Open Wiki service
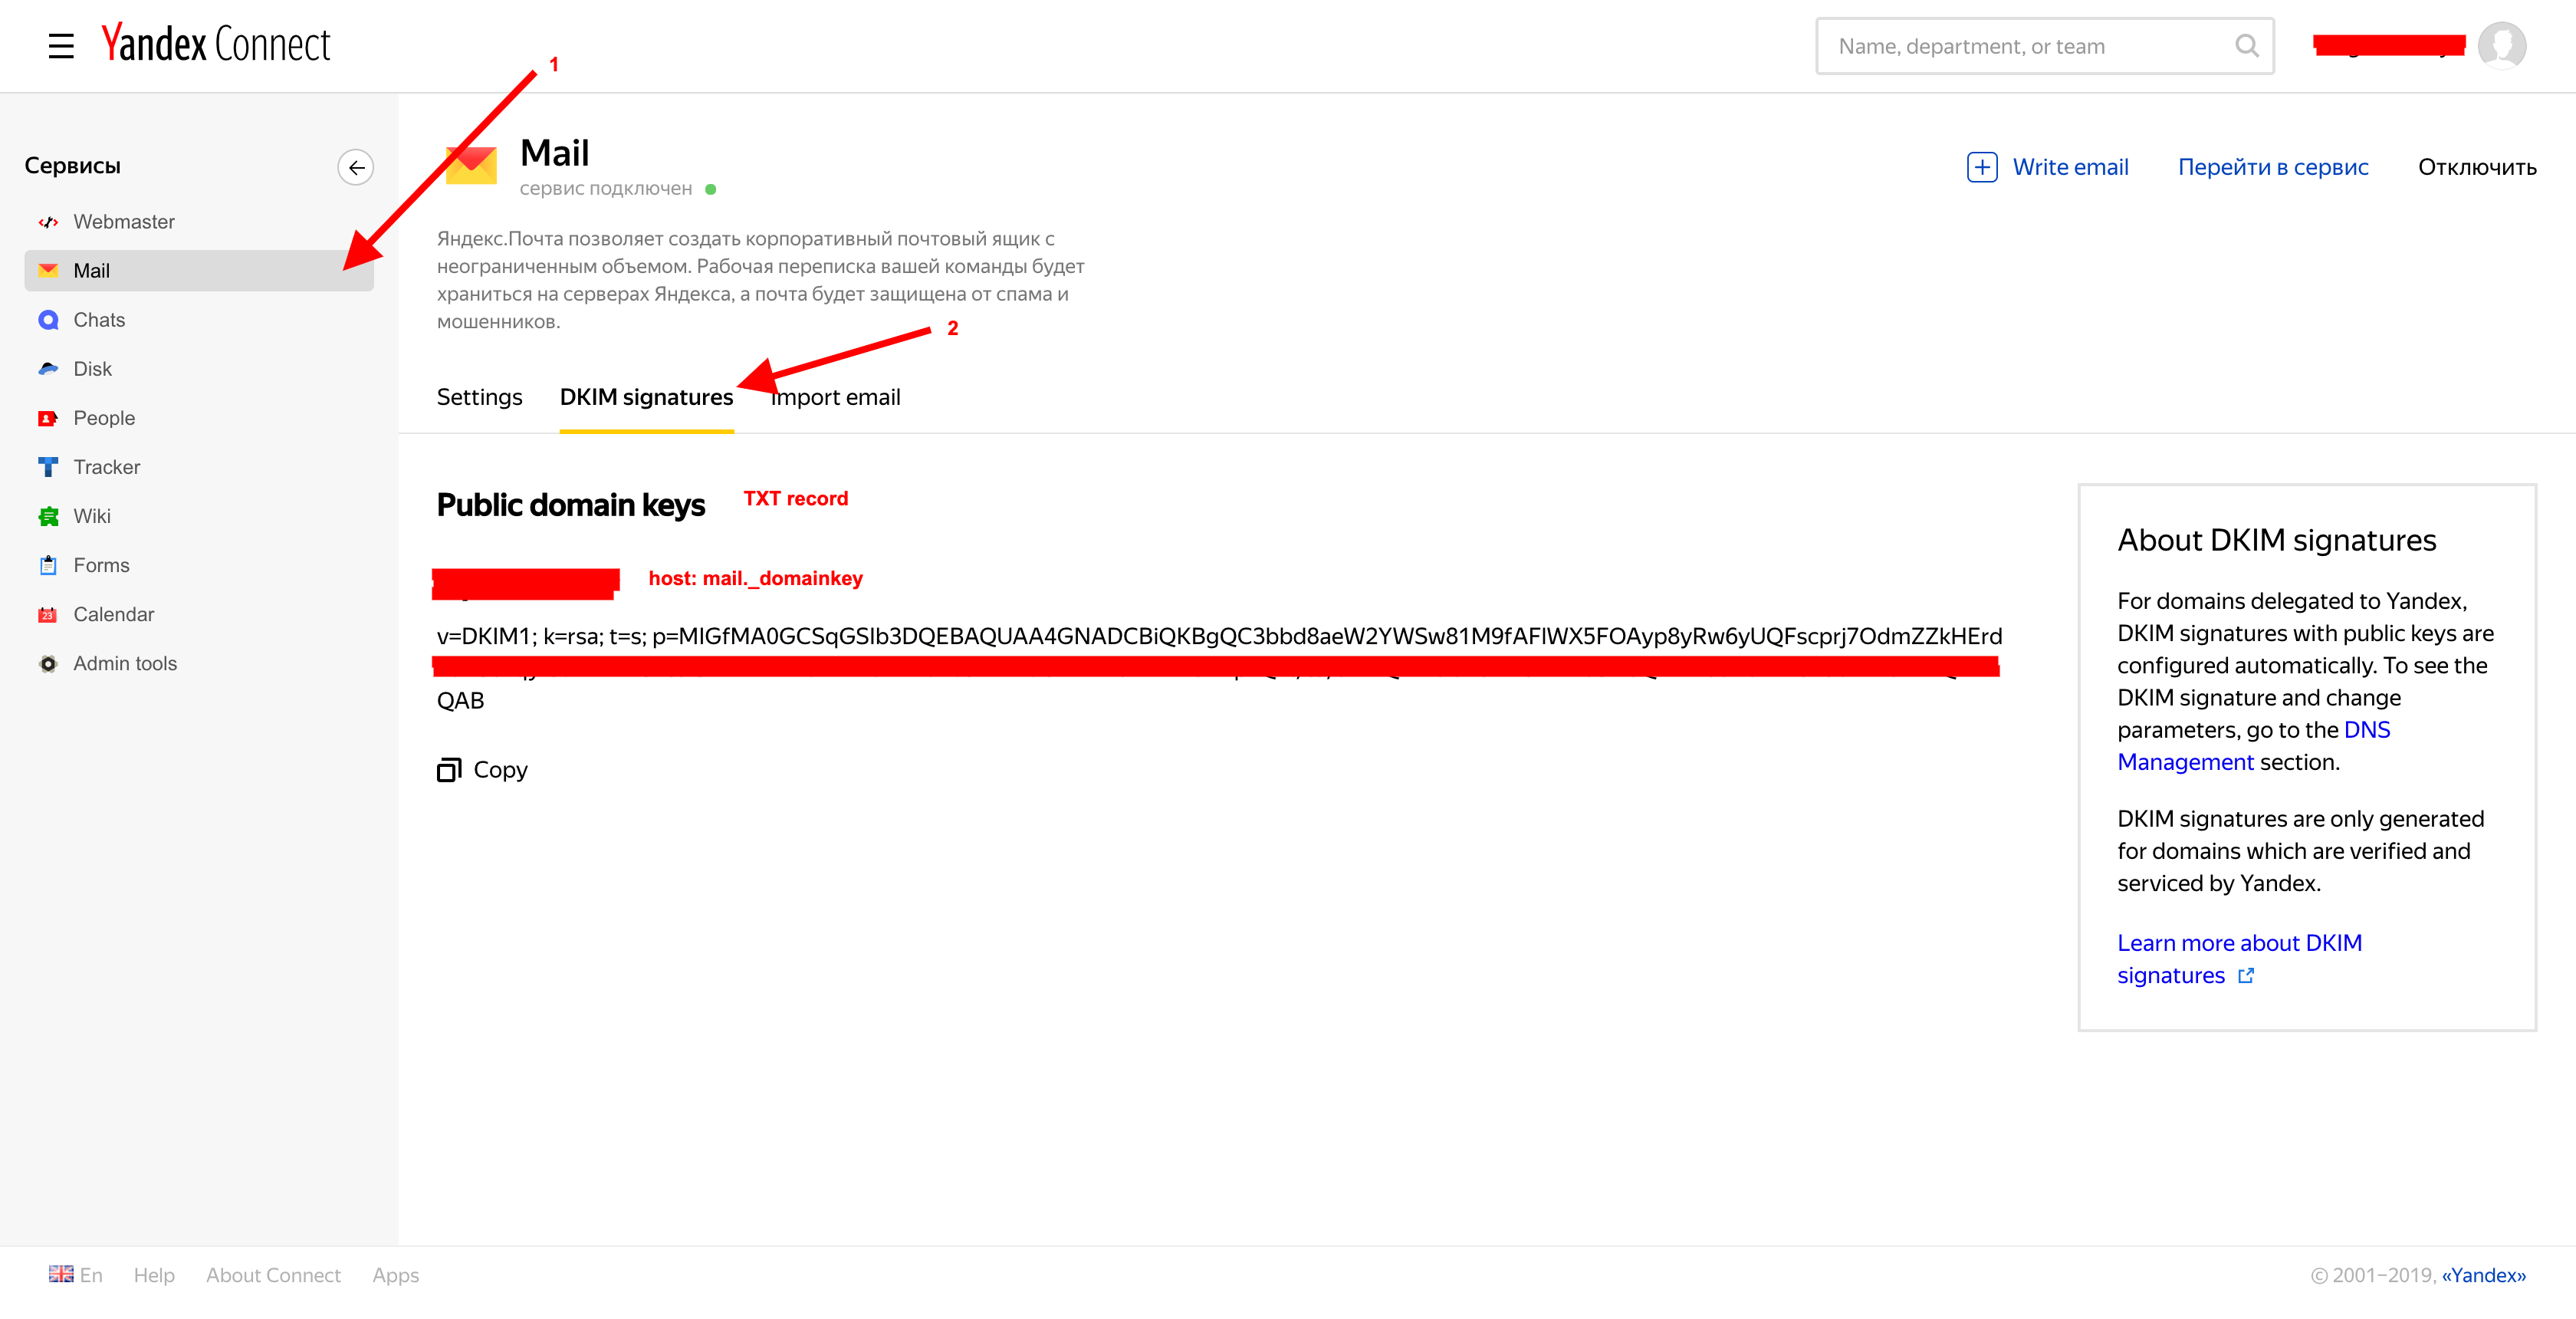Screen dimensions: 2576x1319 pos(199,516)
